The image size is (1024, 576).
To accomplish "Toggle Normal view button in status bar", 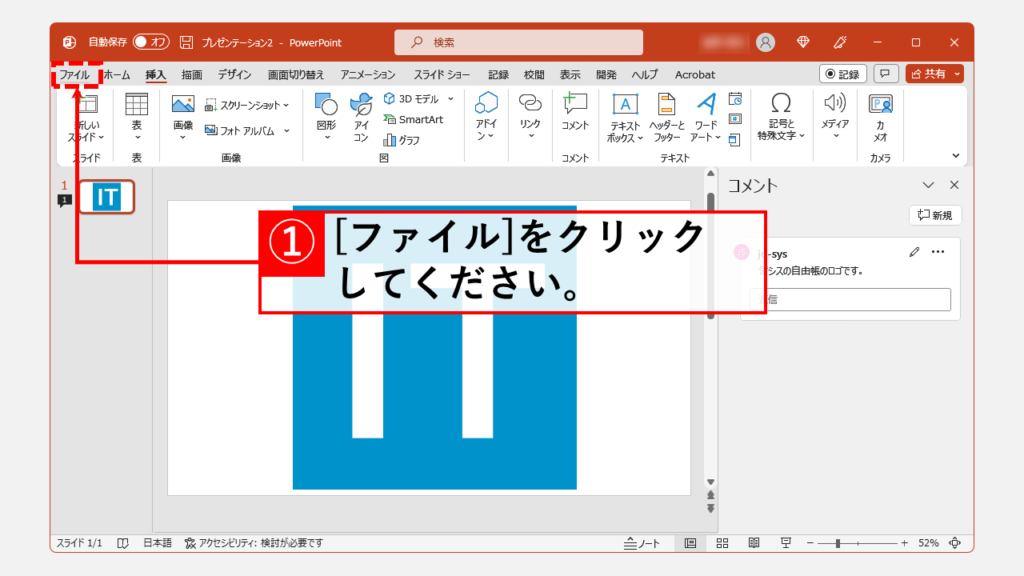I will (x=691, y=543).
